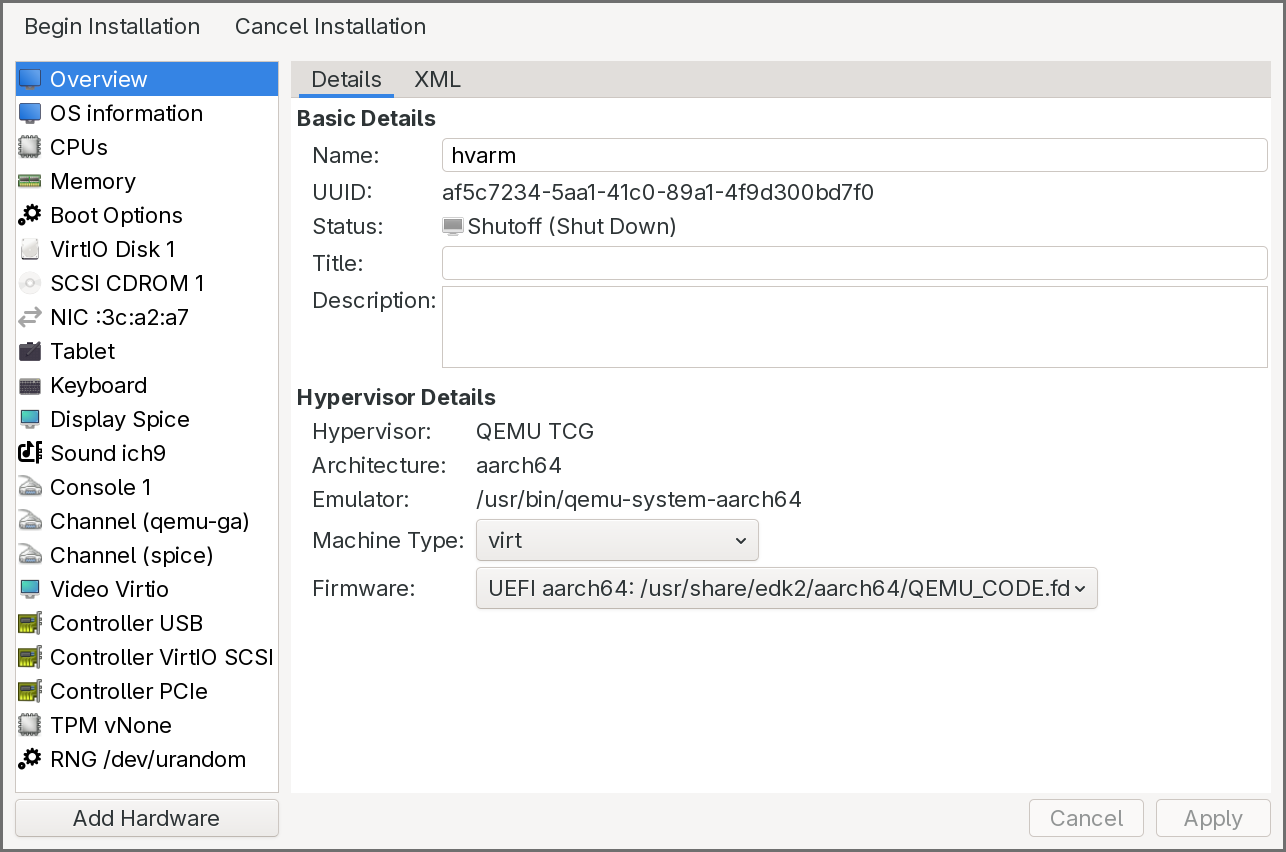1286x852 pixels.
Task: Click the Display Spice screen icon
Action: pos(31,419)
